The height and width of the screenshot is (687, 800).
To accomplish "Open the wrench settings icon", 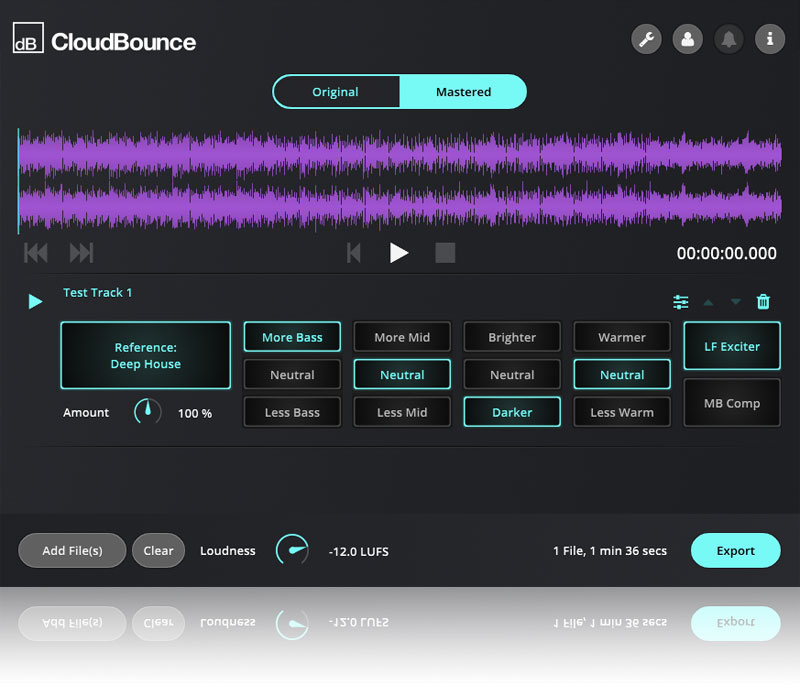I will click(x=647, y=39).
